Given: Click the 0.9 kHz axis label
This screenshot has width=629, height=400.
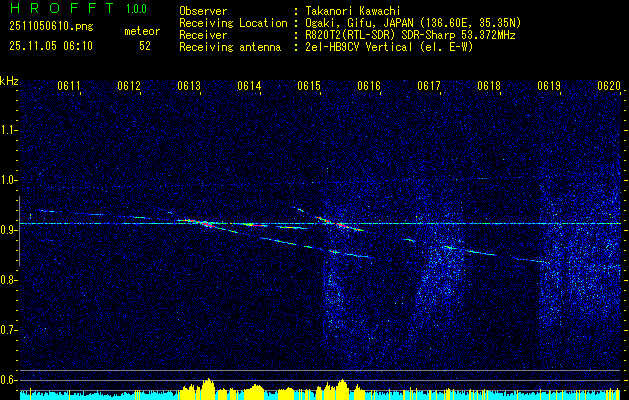Looking at the screenshot, I should point(7,230).
